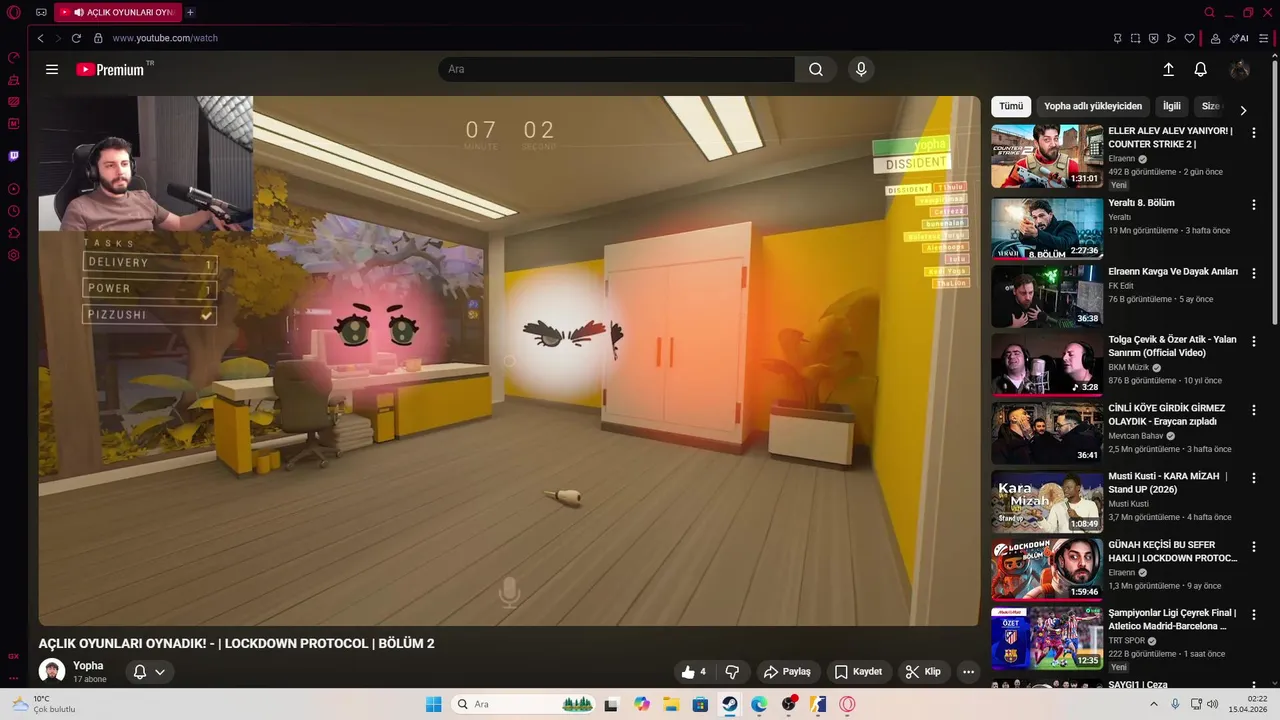Open options for Musti Kusti video
This screenshot has width=1280, height=720.
[1253, 478]
